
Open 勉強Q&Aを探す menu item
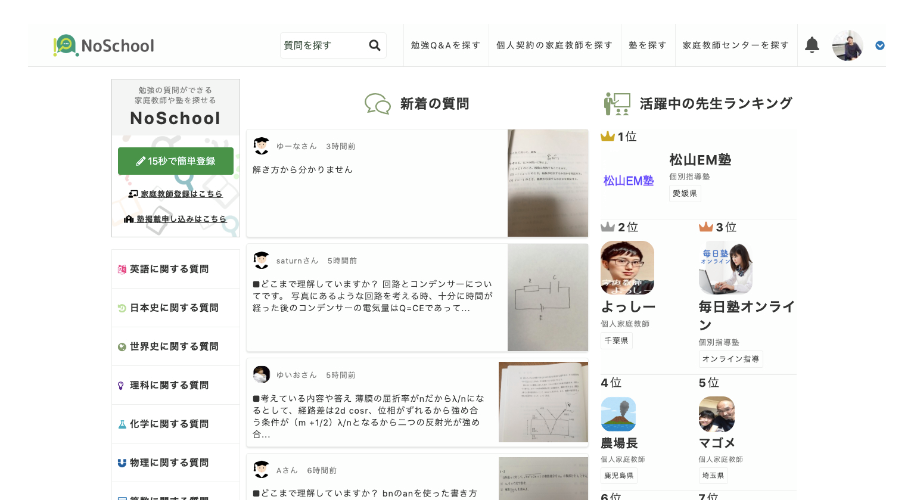point(446,45)
